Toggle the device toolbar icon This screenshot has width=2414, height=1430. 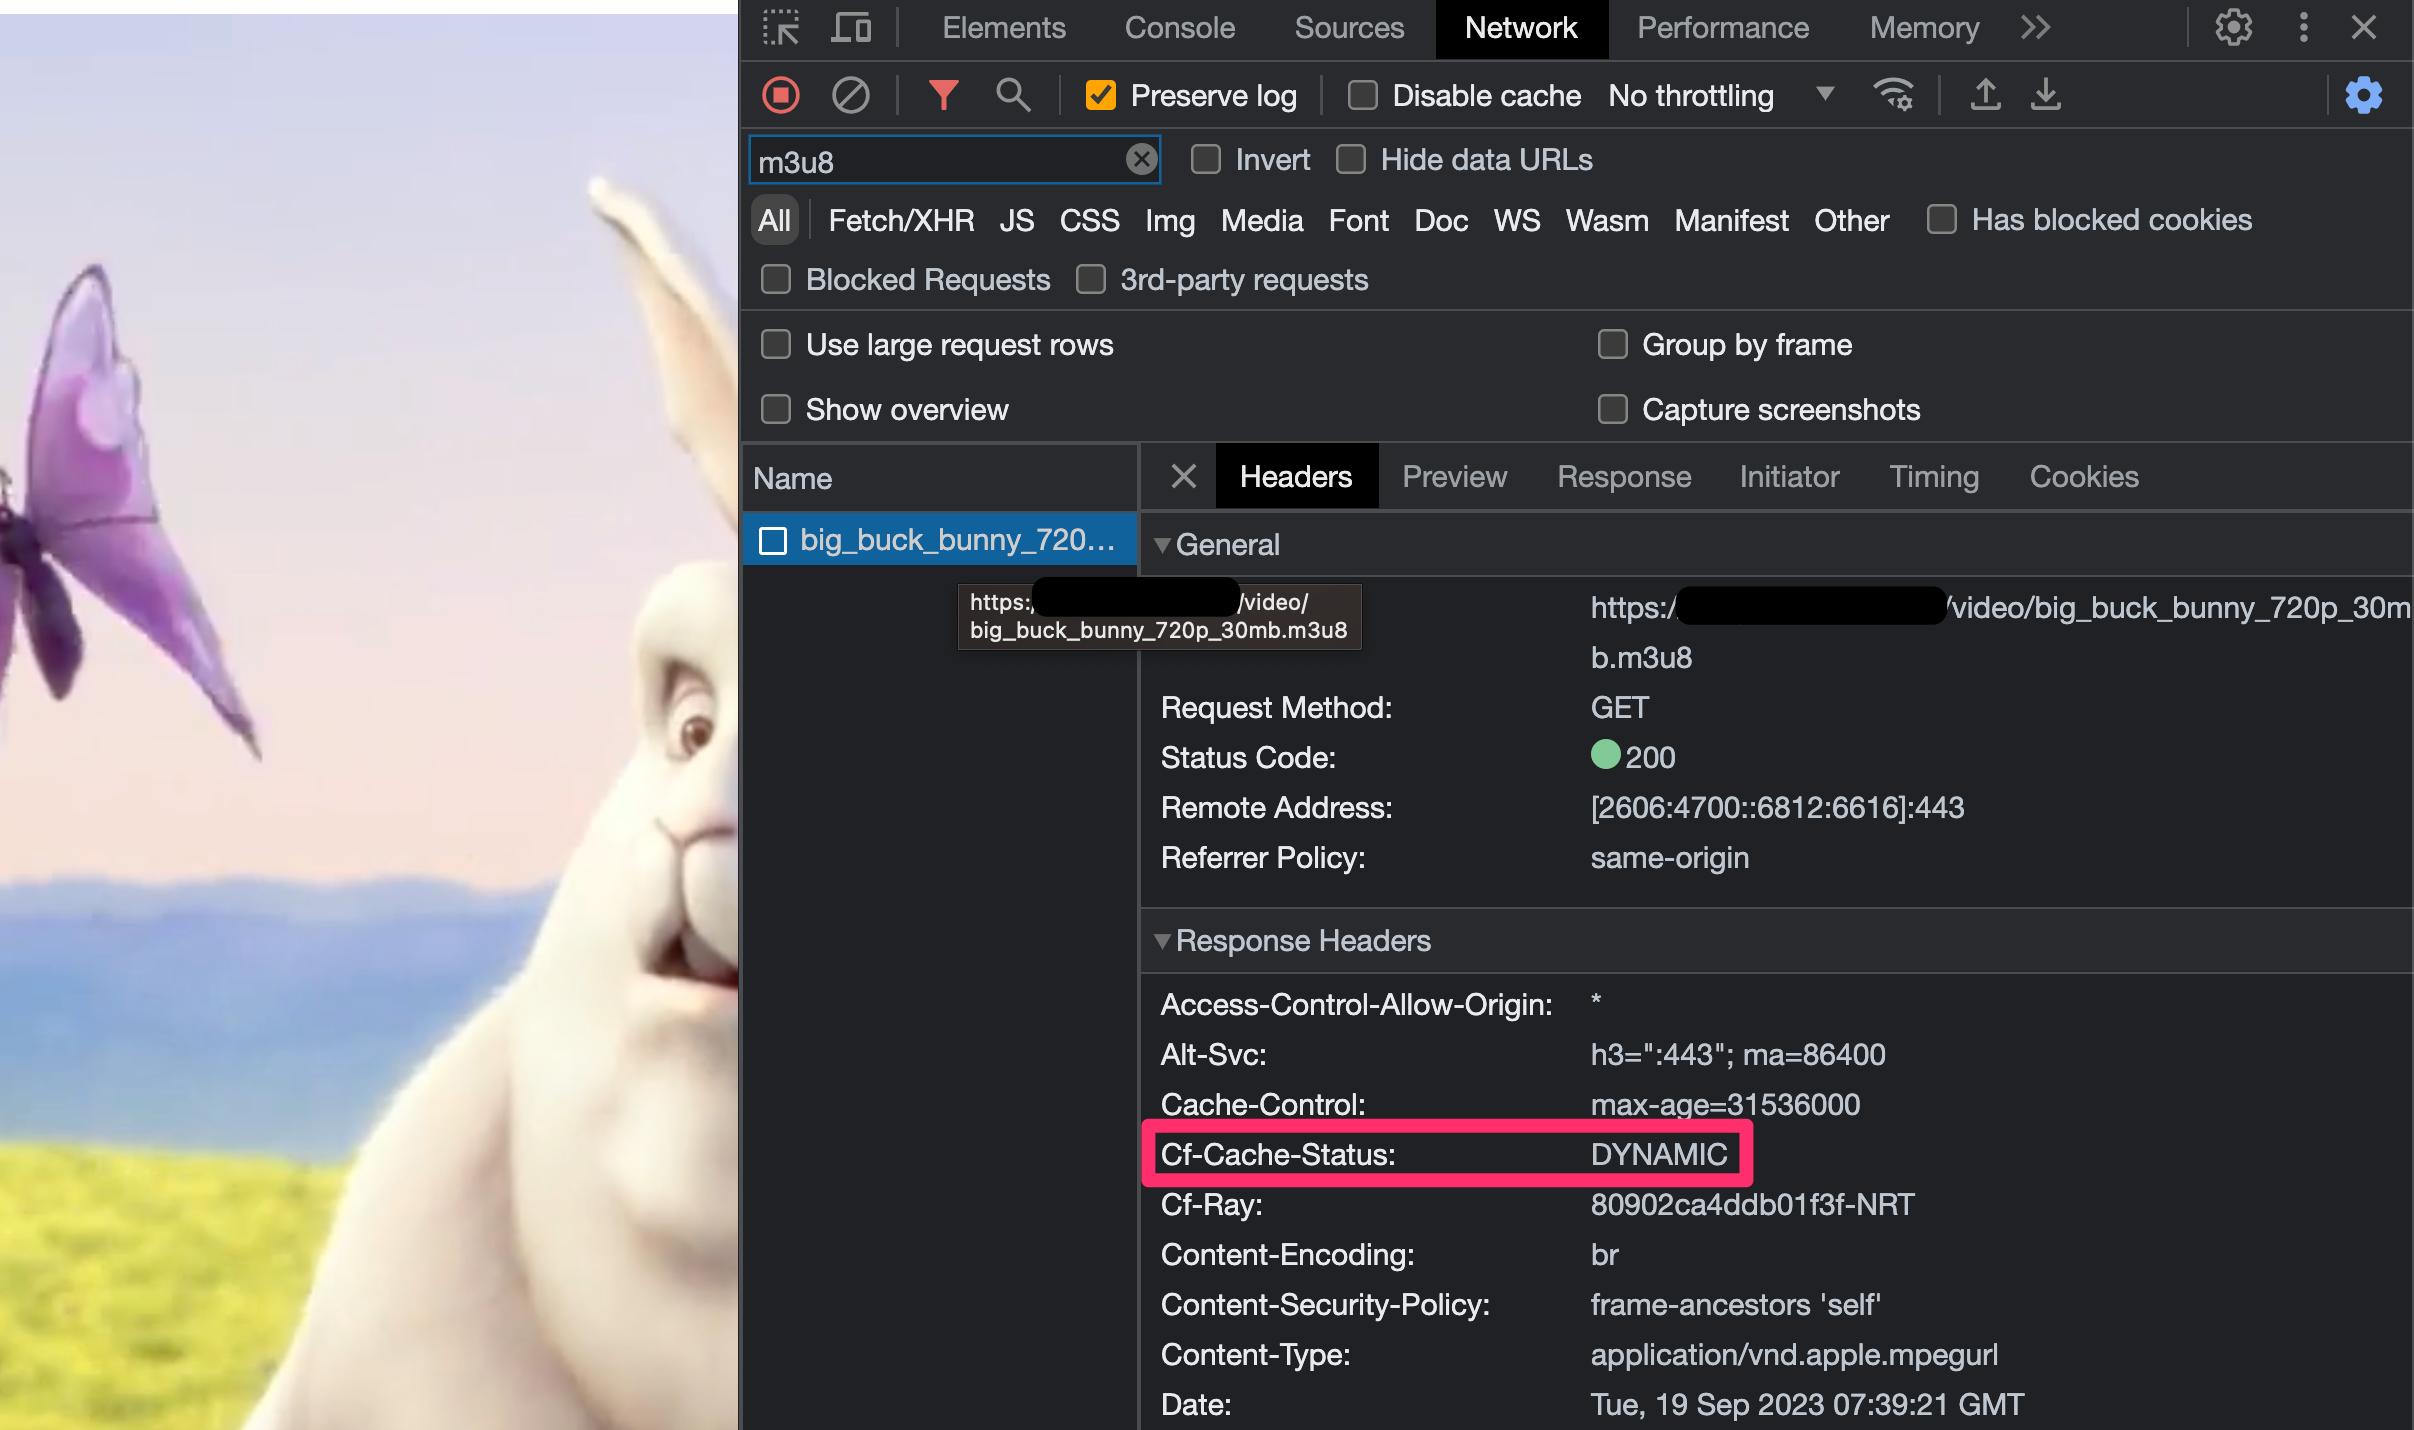click(851, 28)
